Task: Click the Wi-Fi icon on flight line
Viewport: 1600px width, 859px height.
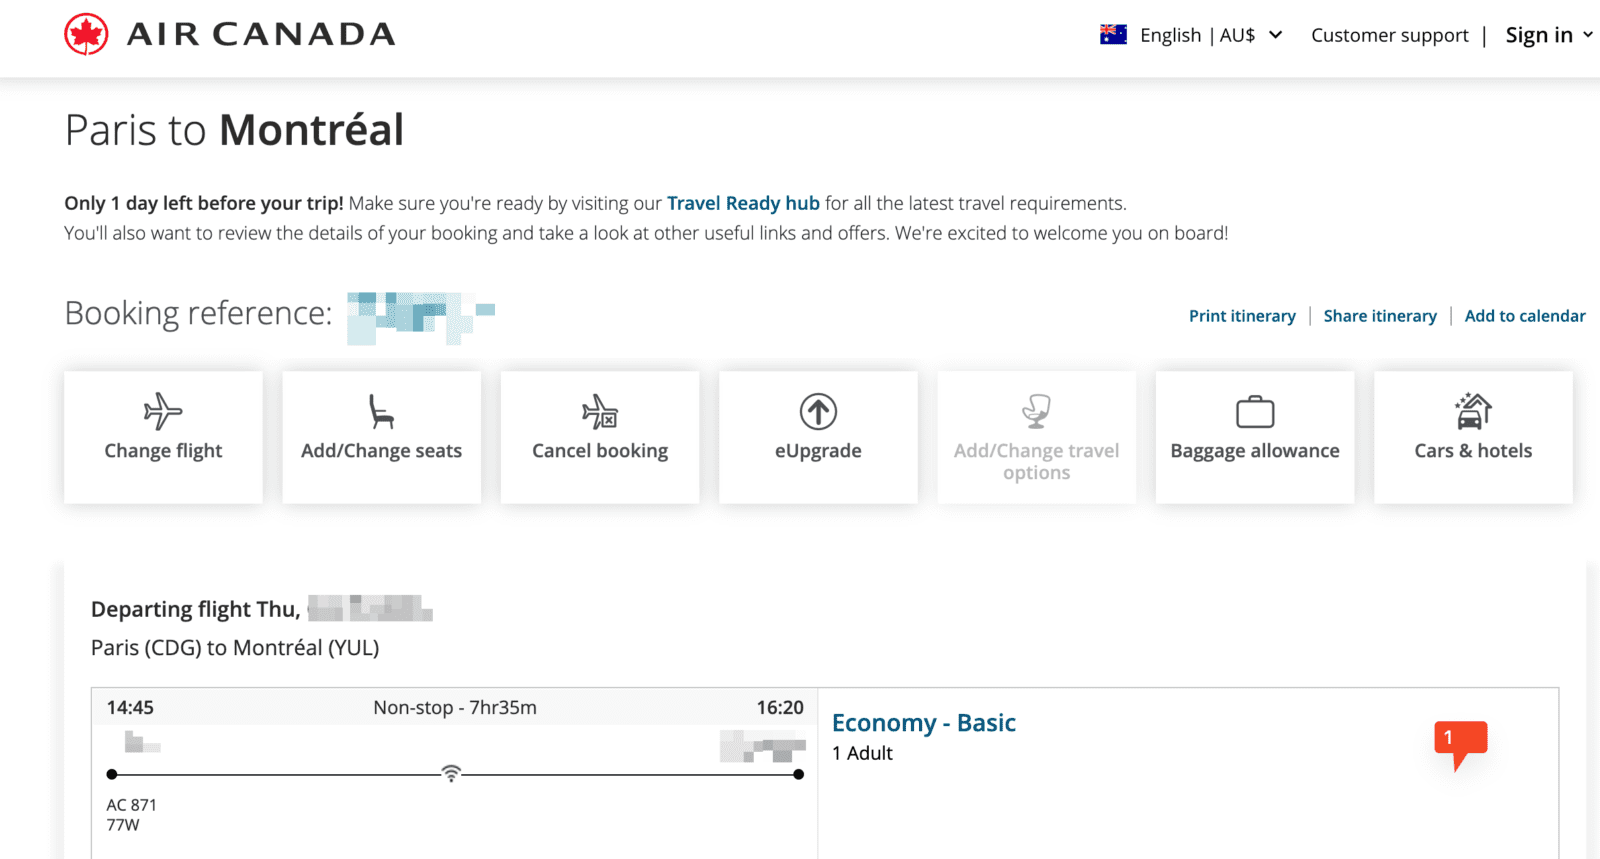Action: [x=452, y=773]
